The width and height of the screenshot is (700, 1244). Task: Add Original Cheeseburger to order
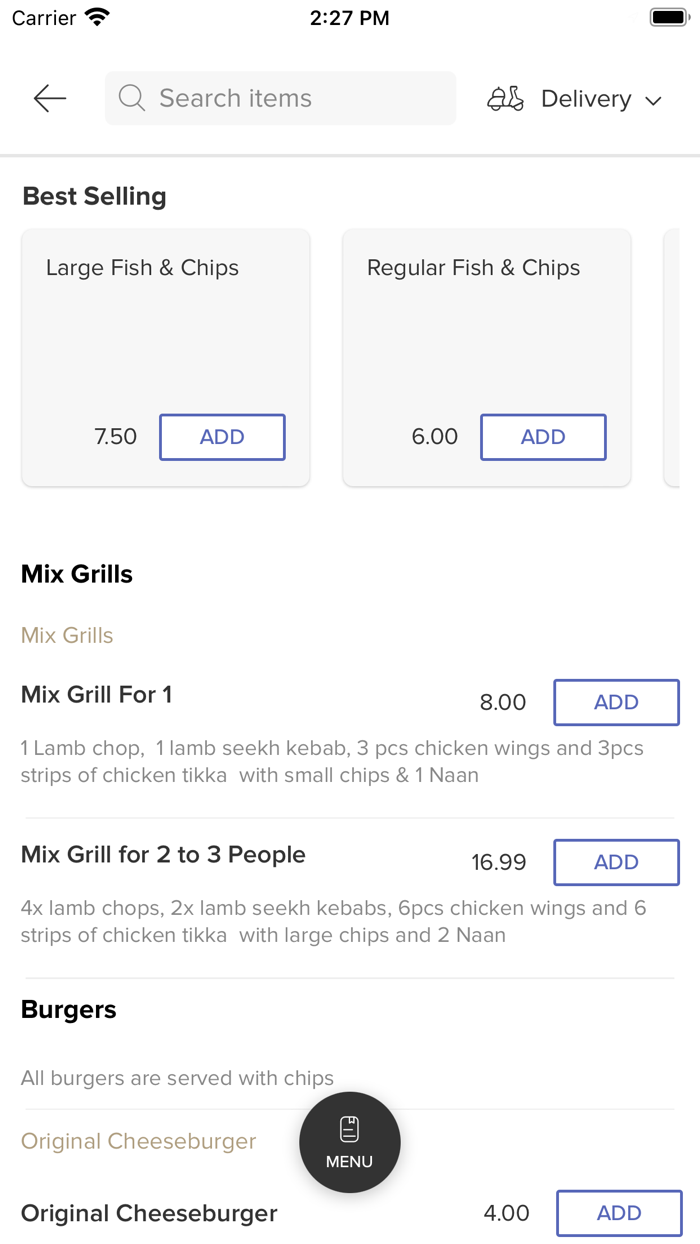tap(619, 1213)
